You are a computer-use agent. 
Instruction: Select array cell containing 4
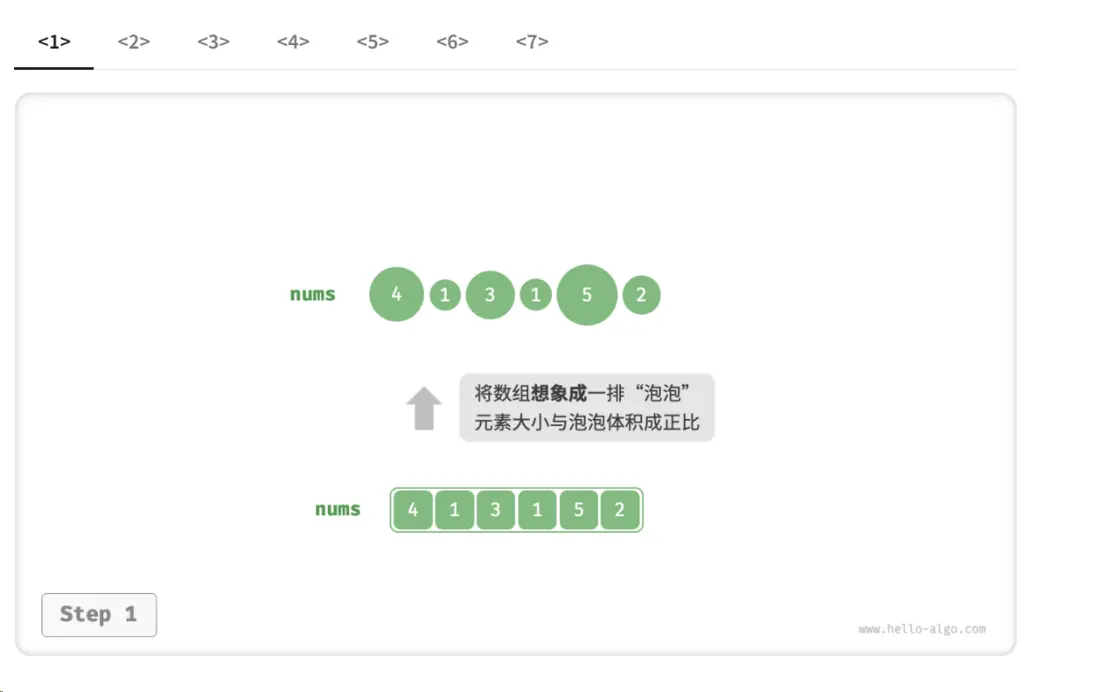pos(413,509)
